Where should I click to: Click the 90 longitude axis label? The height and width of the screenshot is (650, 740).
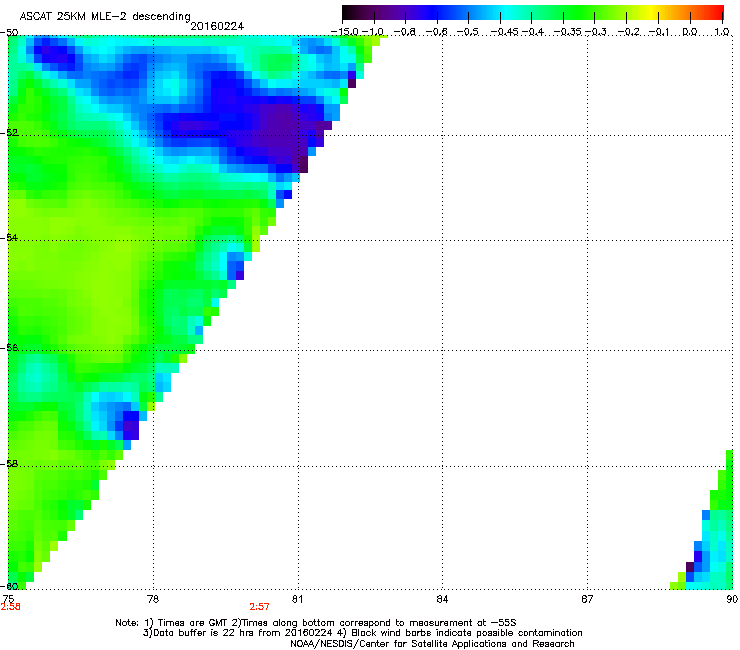pos(732,599)
